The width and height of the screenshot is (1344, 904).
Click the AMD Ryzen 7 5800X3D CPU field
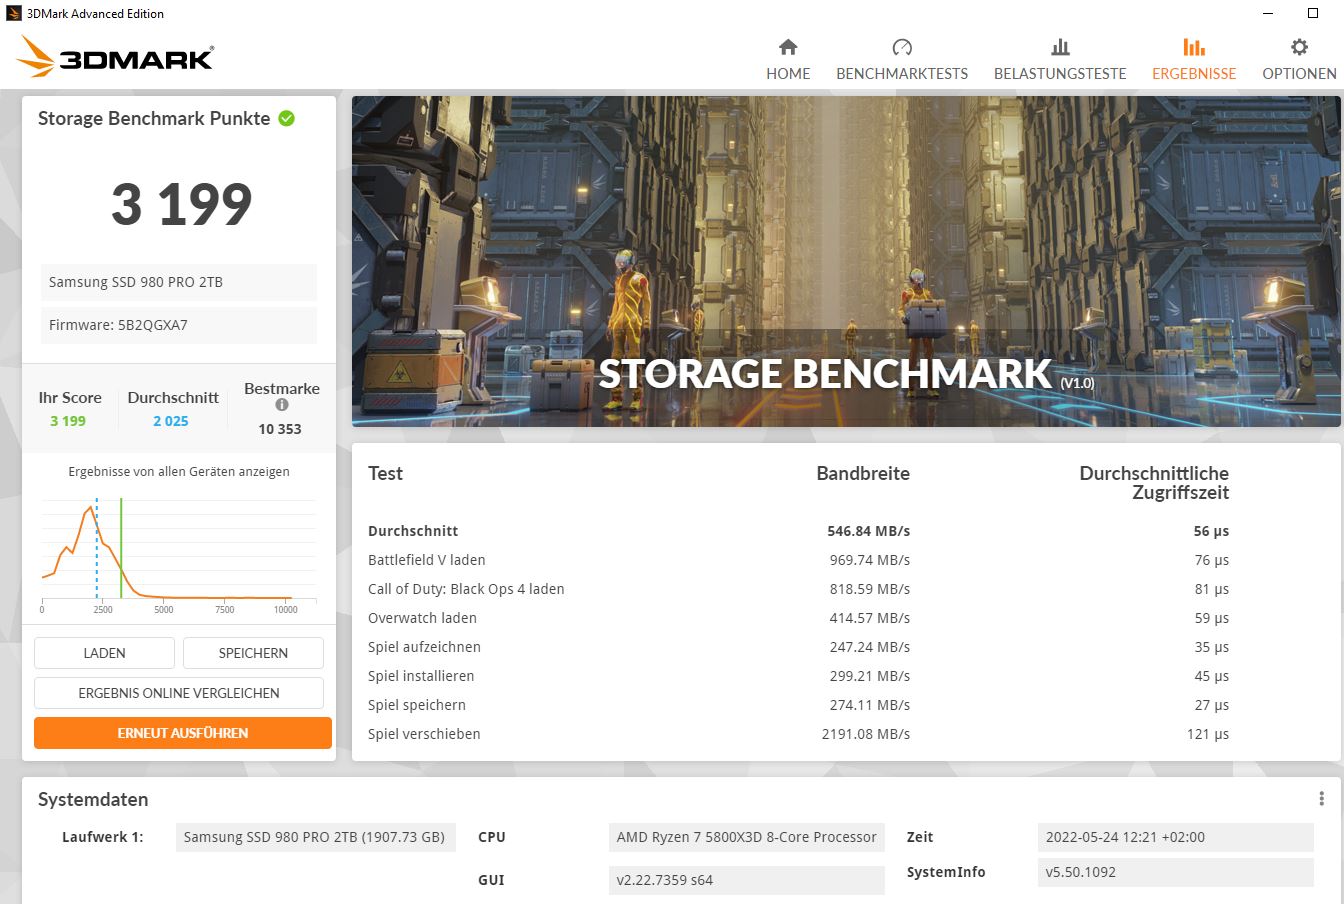pyautogui.click(x=746, y=837)
